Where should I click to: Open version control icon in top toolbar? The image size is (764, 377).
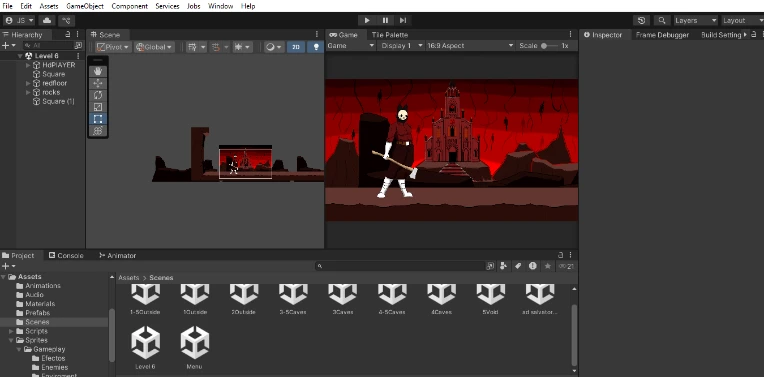tap(66, 20)
